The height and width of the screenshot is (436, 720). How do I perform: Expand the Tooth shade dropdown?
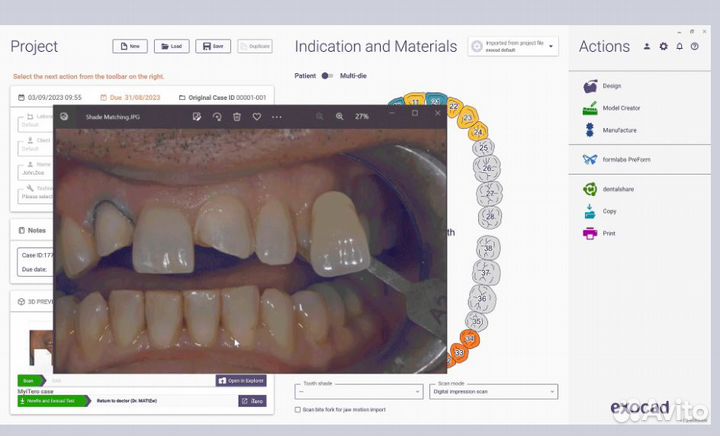click(359, 392)
